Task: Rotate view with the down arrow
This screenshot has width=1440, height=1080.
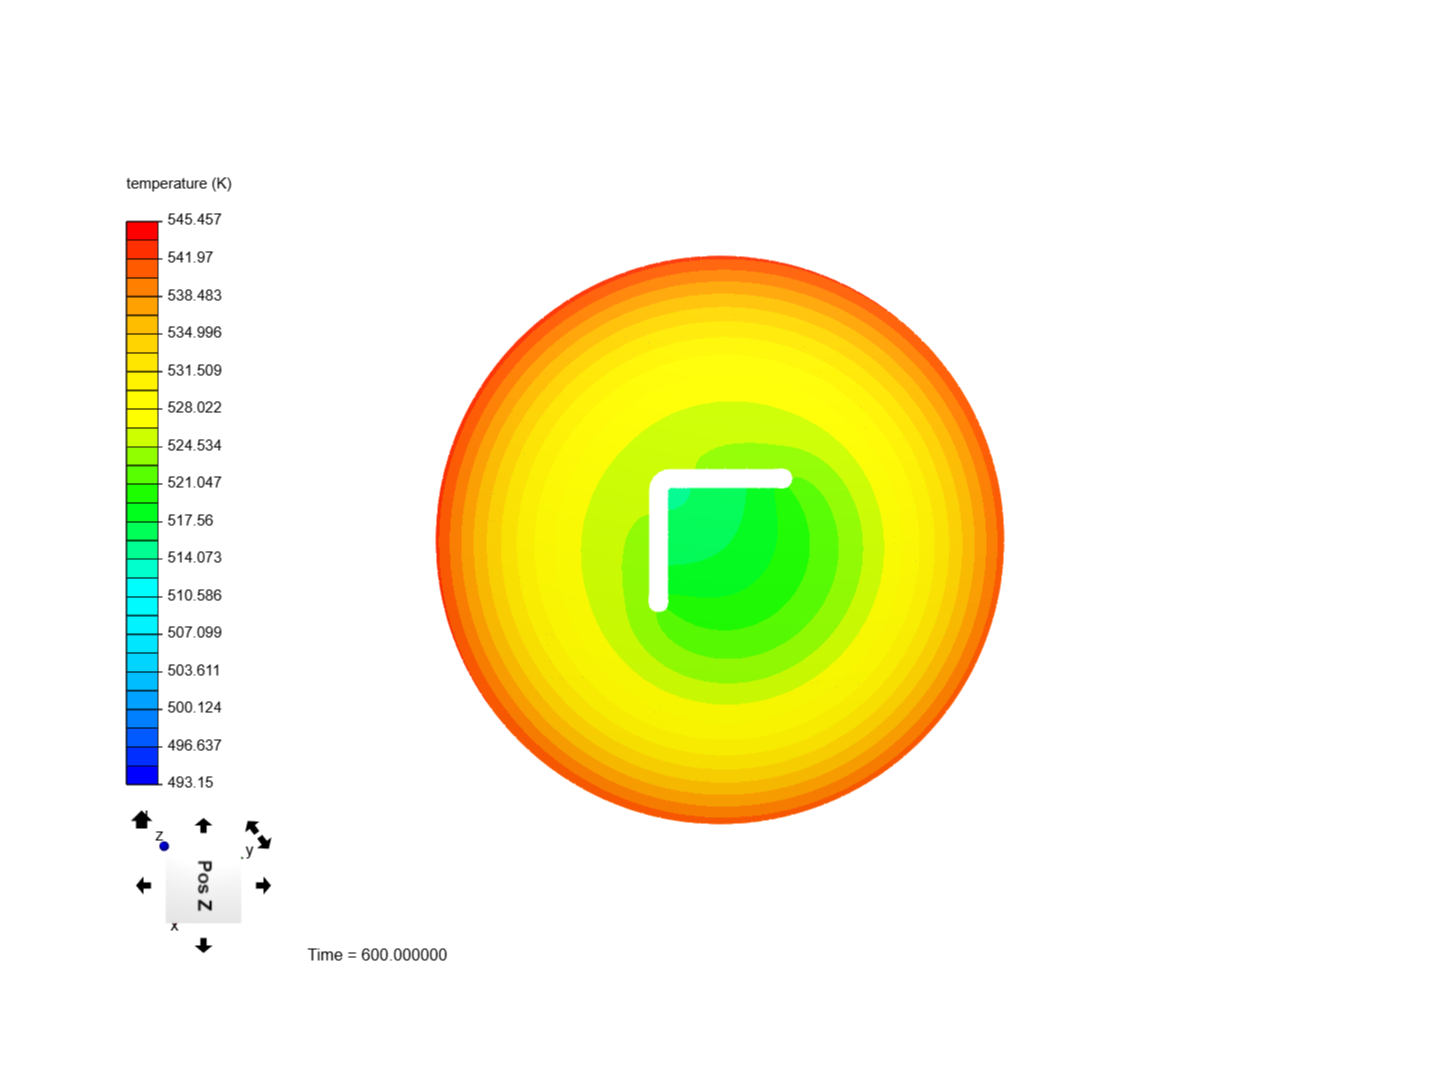Action: pyautogui.click(x=203, y=945)
